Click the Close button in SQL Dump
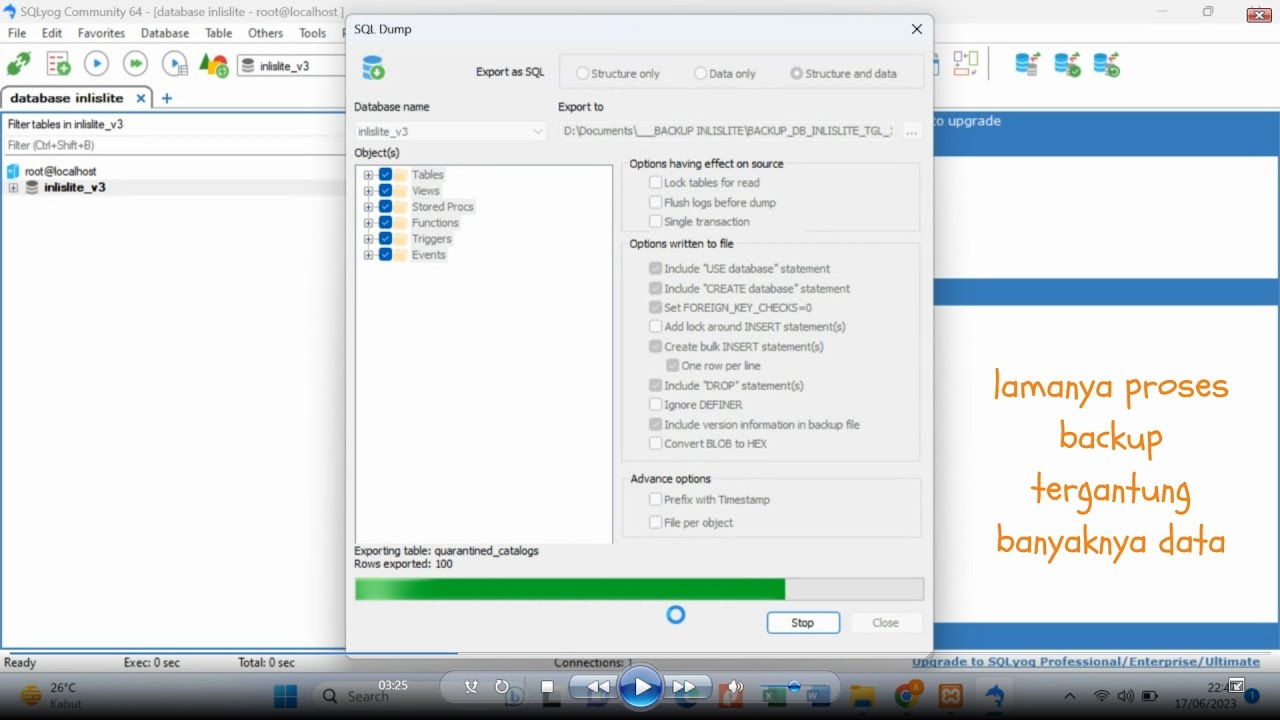This screenshot has height=720, width=1280. tap(885, 623)
